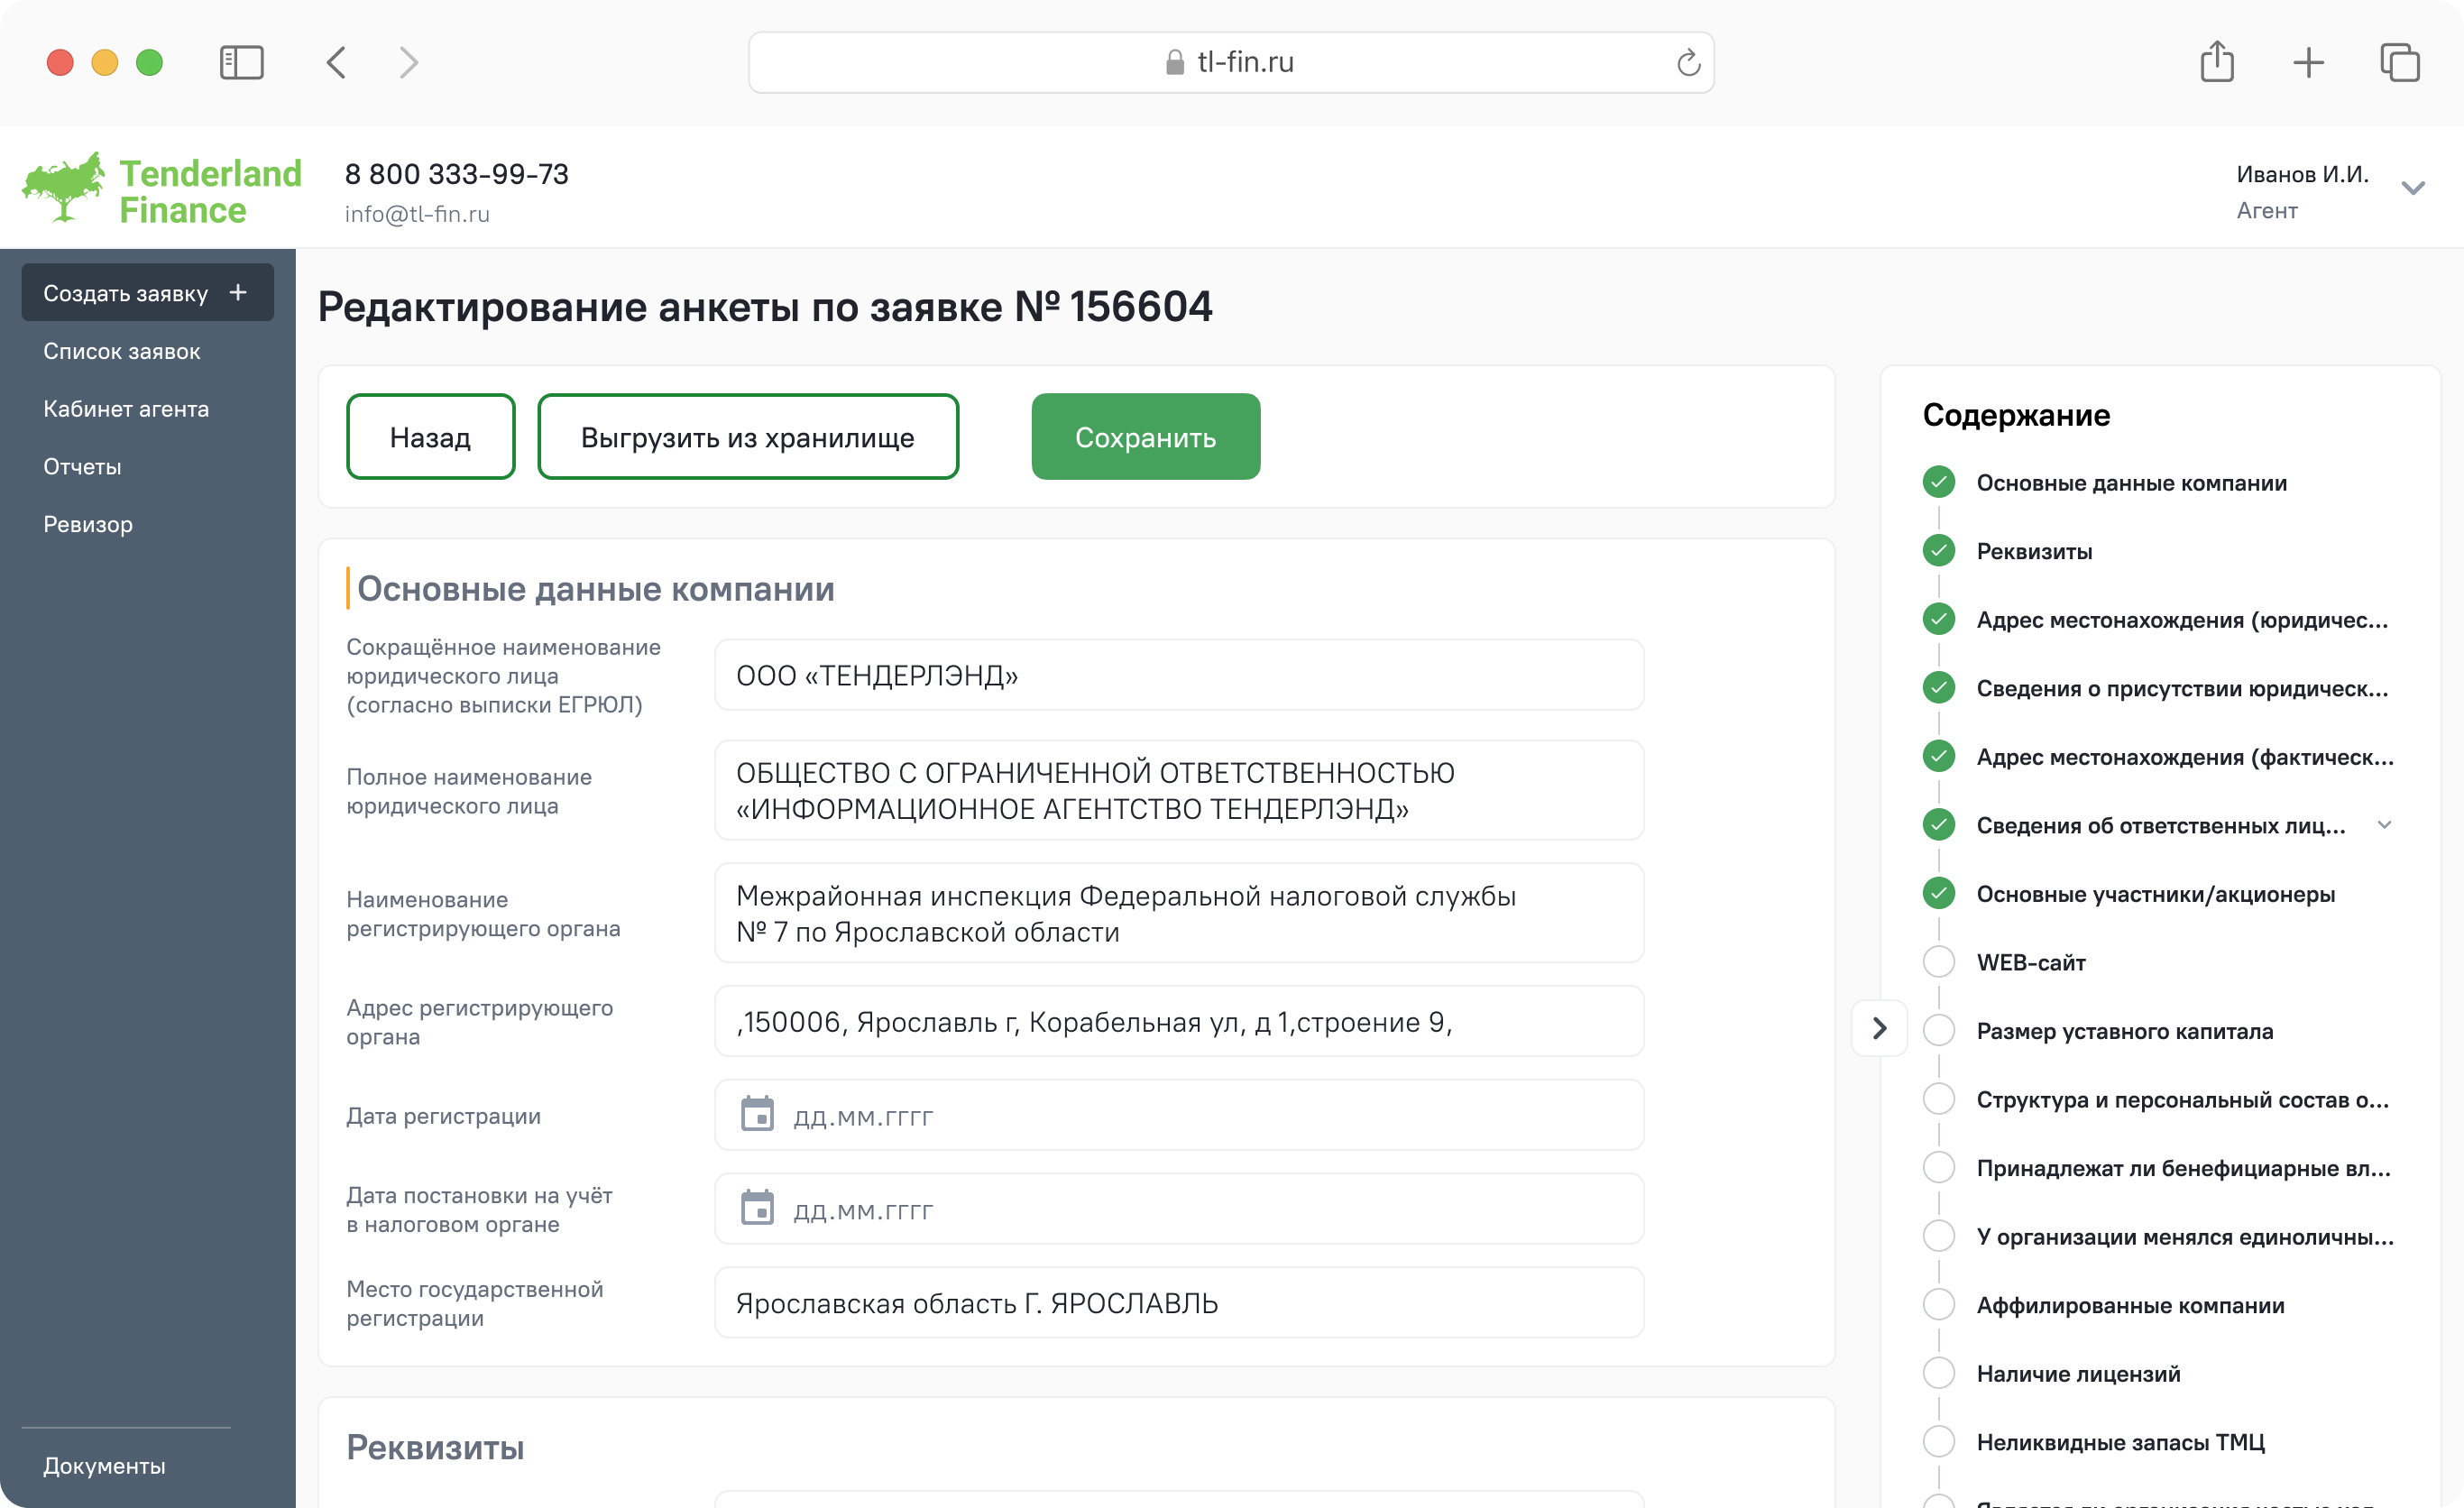Expand Сведения об ответственных лиц section chevron
Viewport: 2464px width, 1508px height.
2384,825
